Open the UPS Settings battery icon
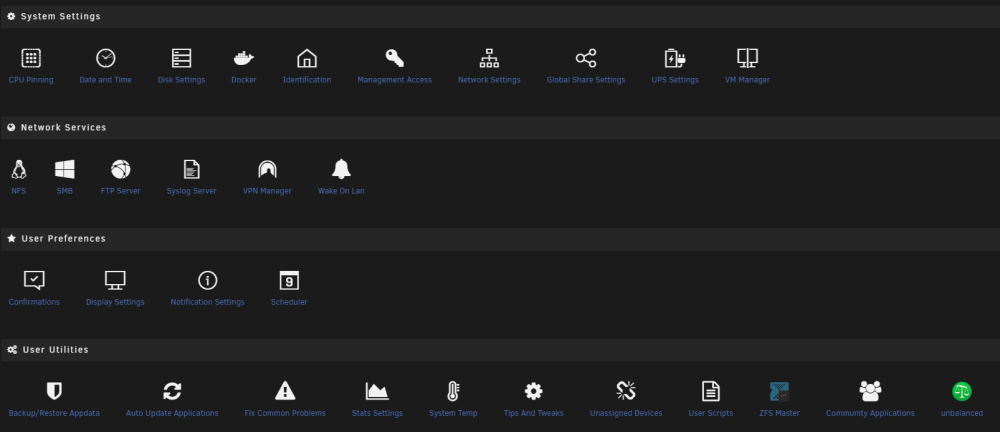 click(675, 58)
